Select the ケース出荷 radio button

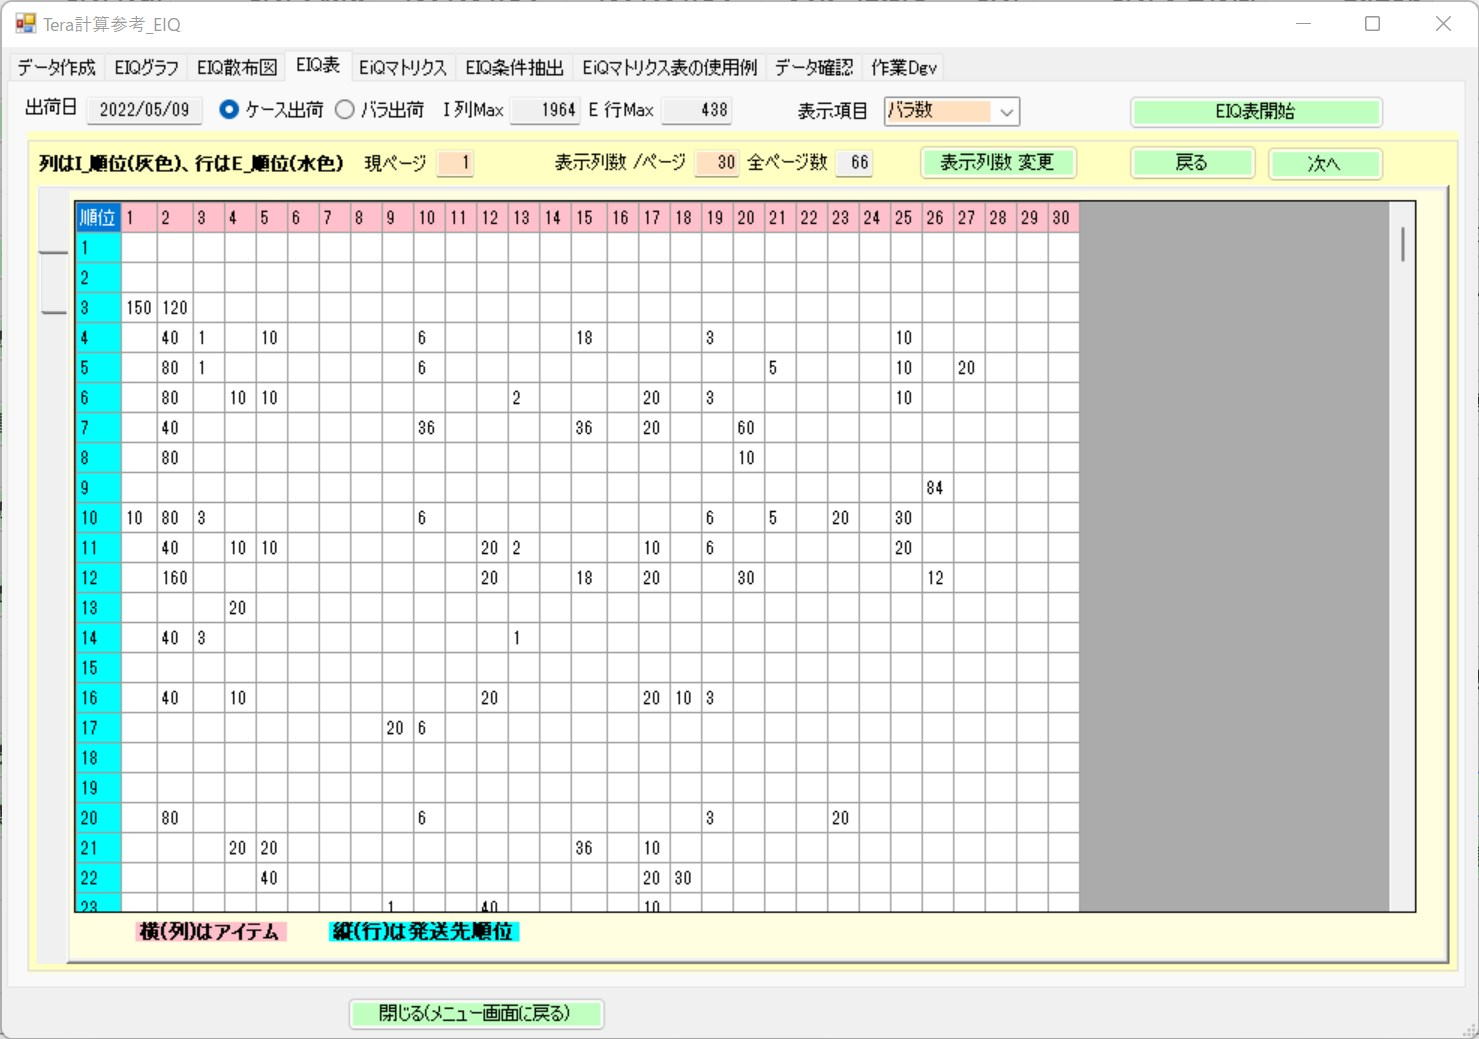(x=229, y=110)
